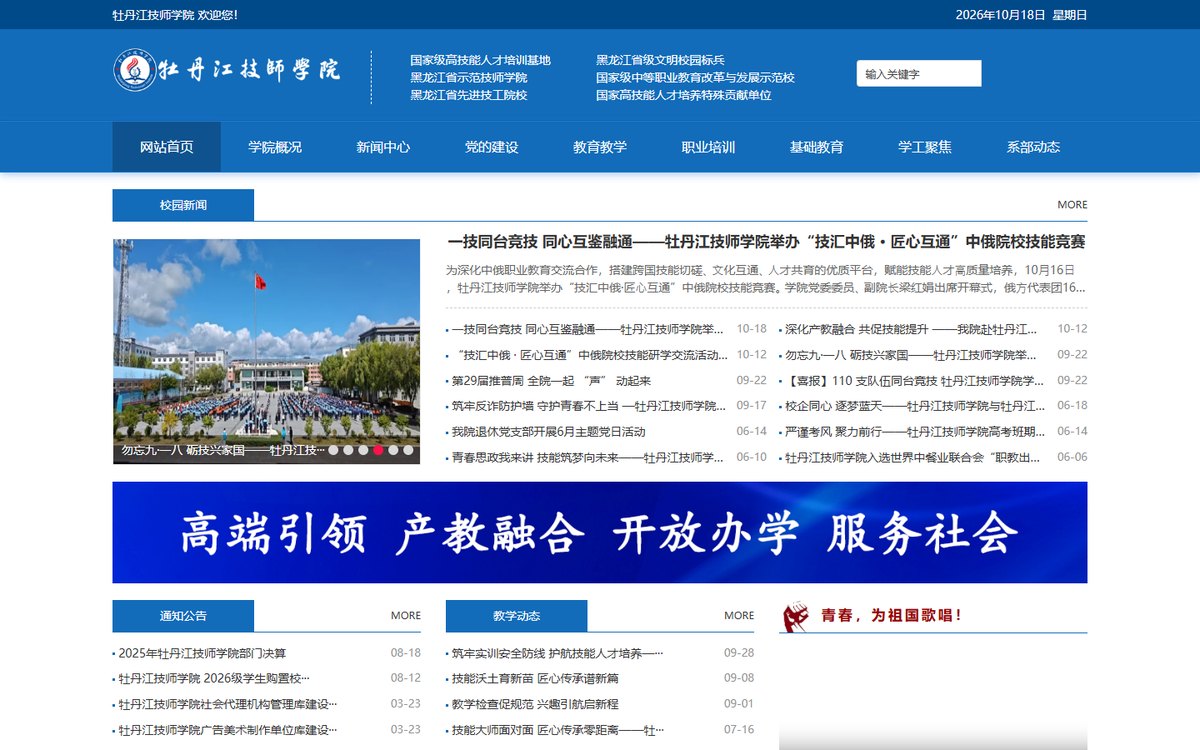
Task: Open article 技能沃土育新苗 匠心传承谱新篇
Action: pyautogui.click(x=534, y=679)
